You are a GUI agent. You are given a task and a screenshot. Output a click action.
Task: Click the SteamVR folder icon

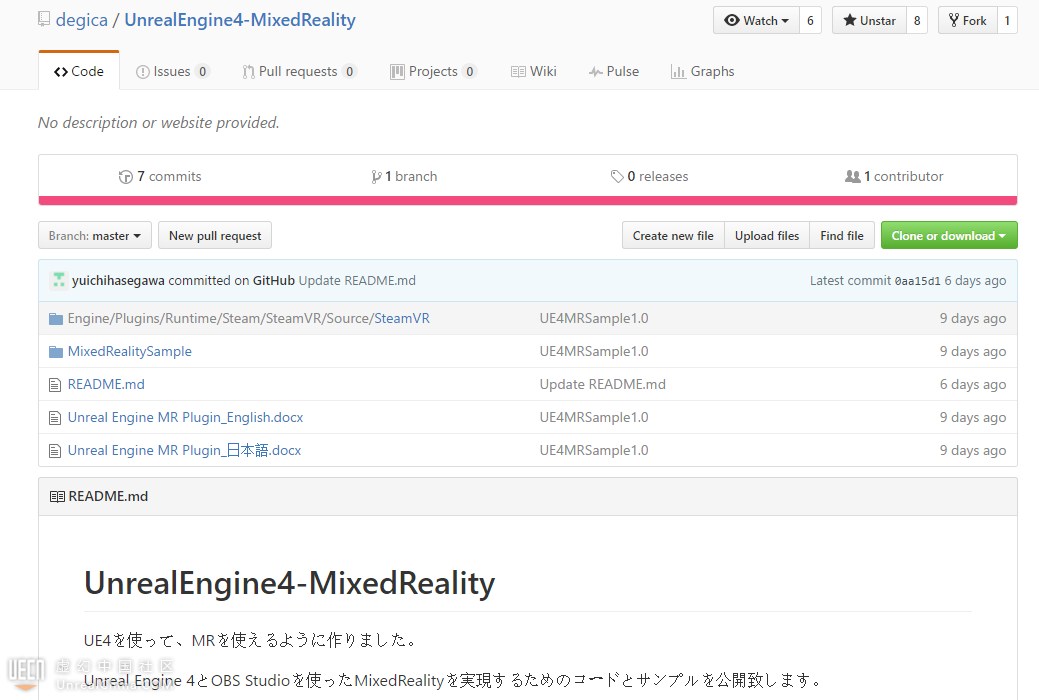pos(56,319)
